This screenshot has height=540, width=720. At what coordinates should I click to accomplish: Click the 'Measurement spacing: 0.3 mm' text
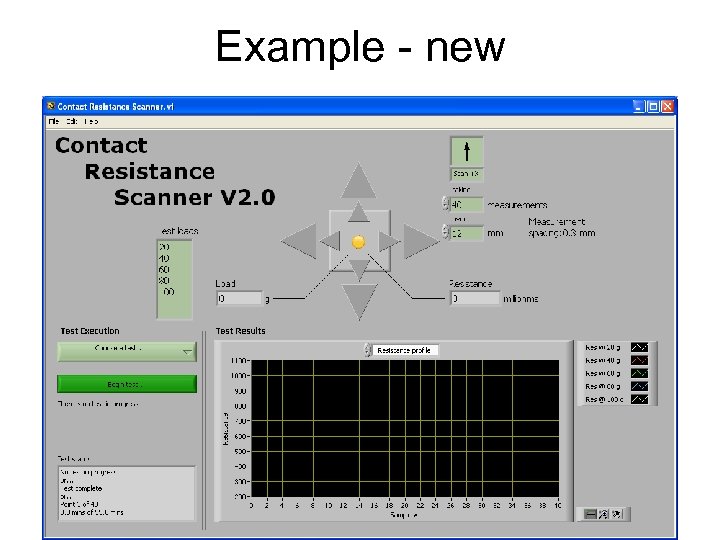(x=562, y=227)
